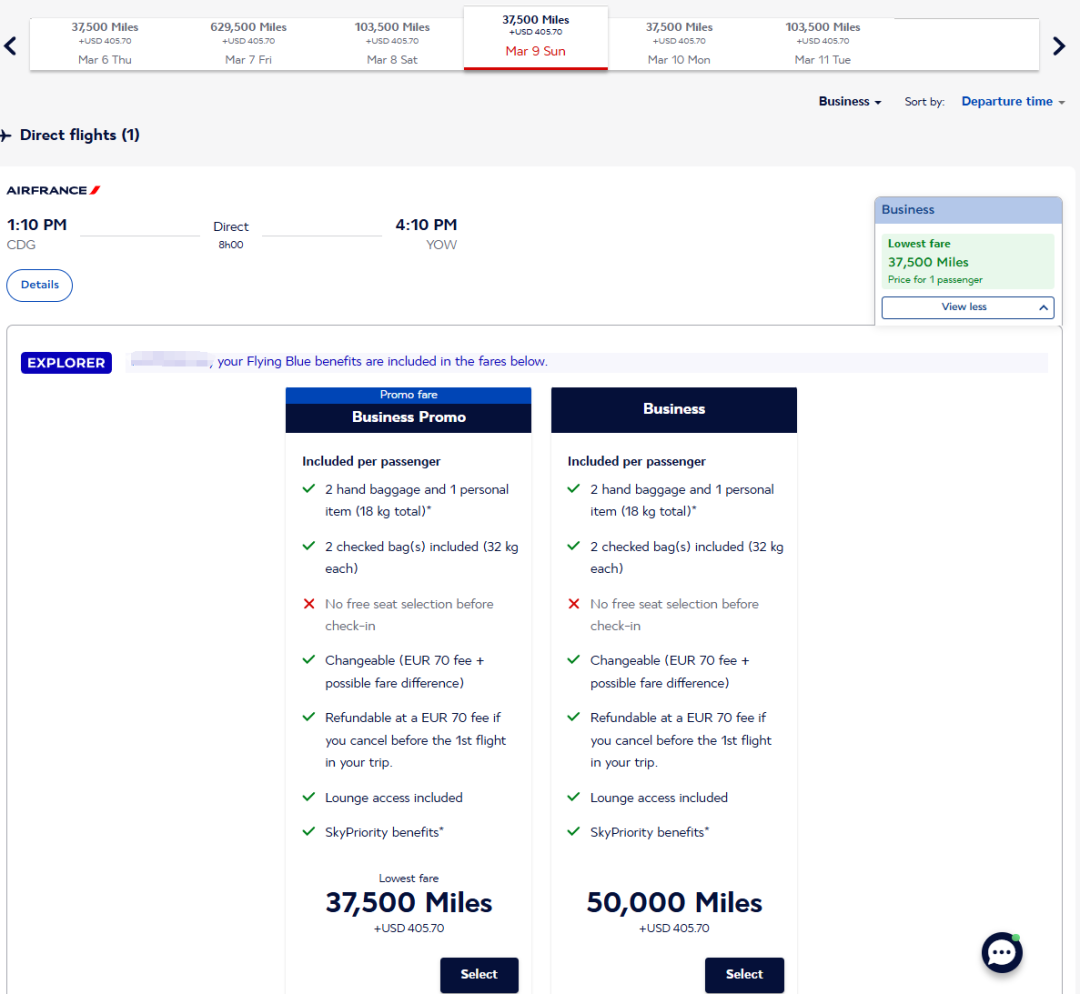Select the Business Promo 37,500 Miles fare
This screenshot has width=1080, height=994.
[479, 974]
